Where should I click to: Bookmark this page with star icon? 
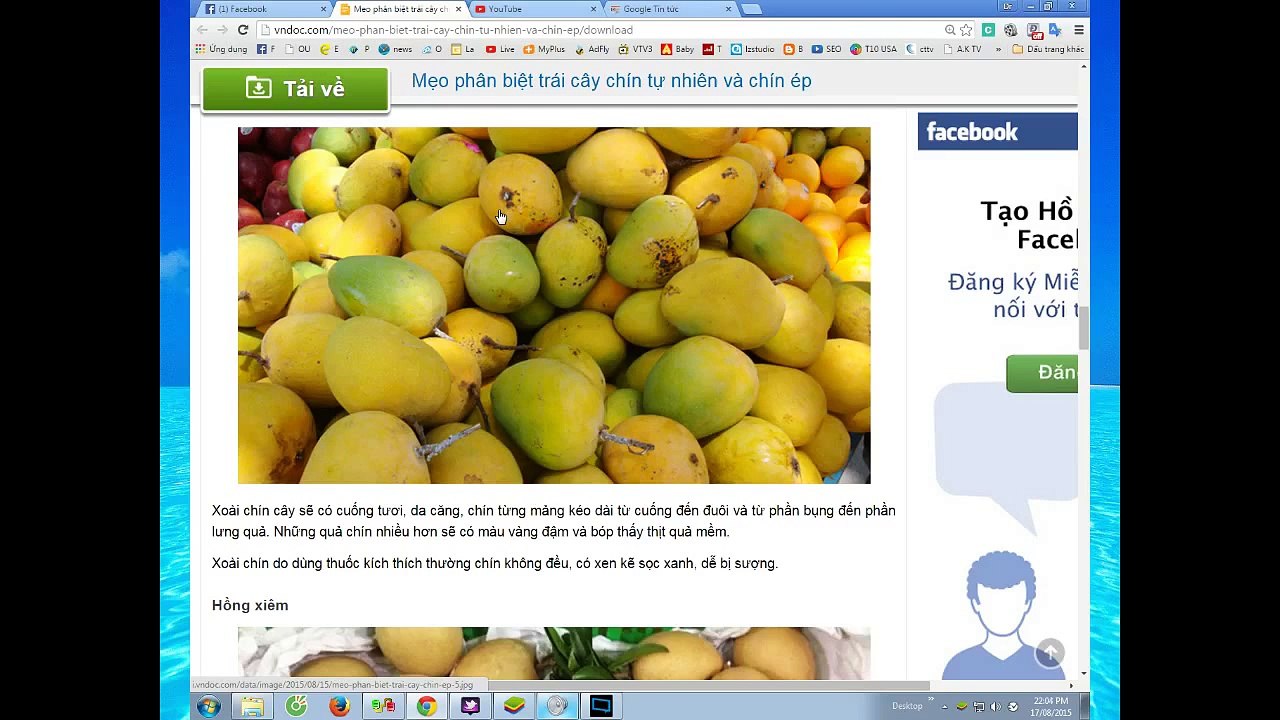point(966,30)
